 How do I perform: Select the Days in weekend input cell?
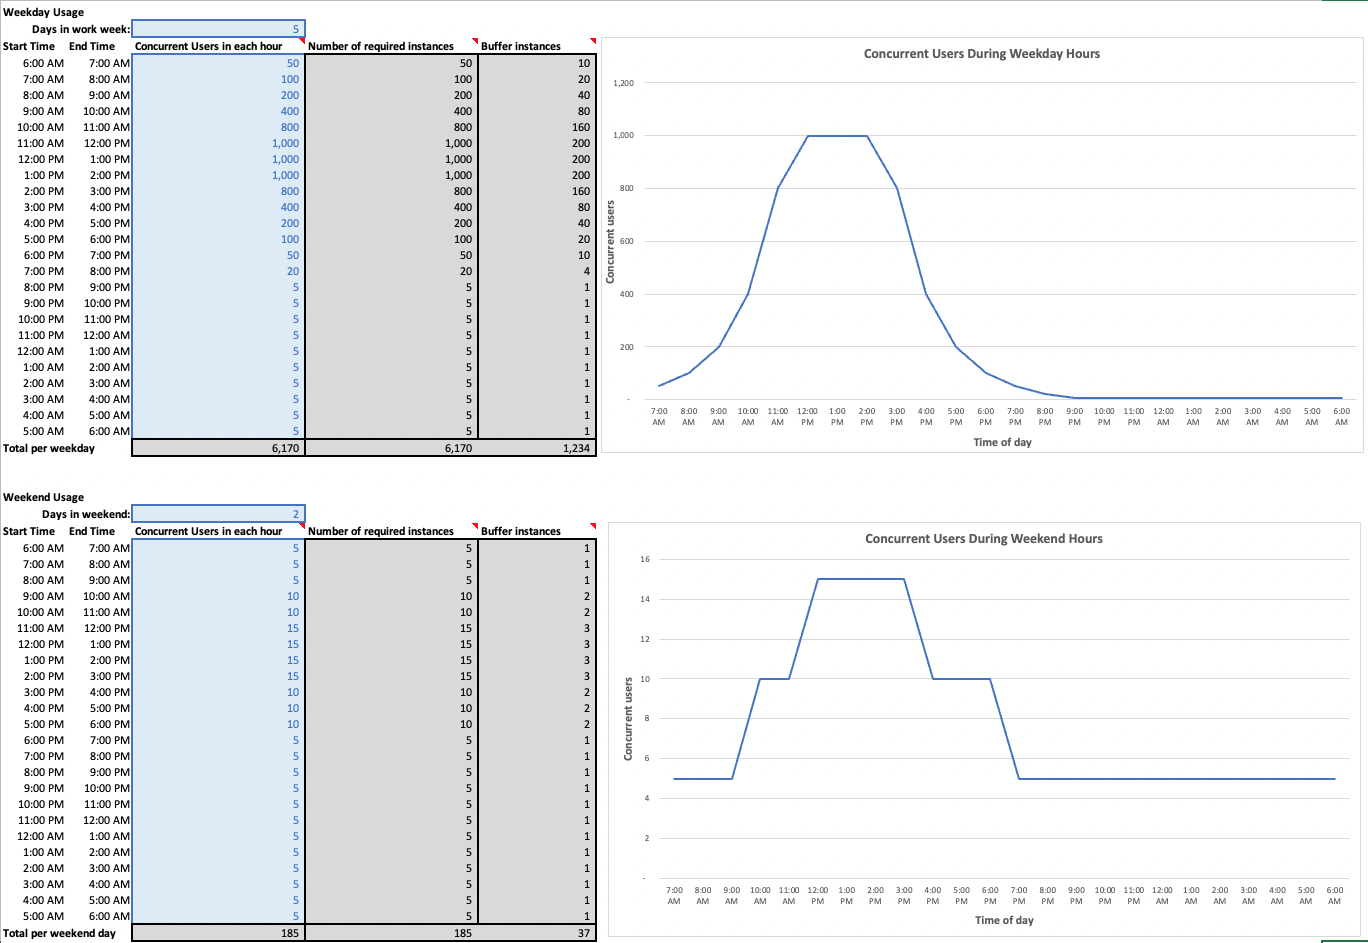(218, 514)
